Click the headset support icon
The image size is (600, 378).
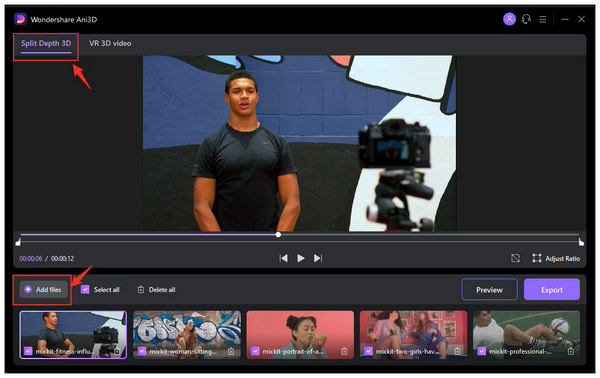[526, 19]
